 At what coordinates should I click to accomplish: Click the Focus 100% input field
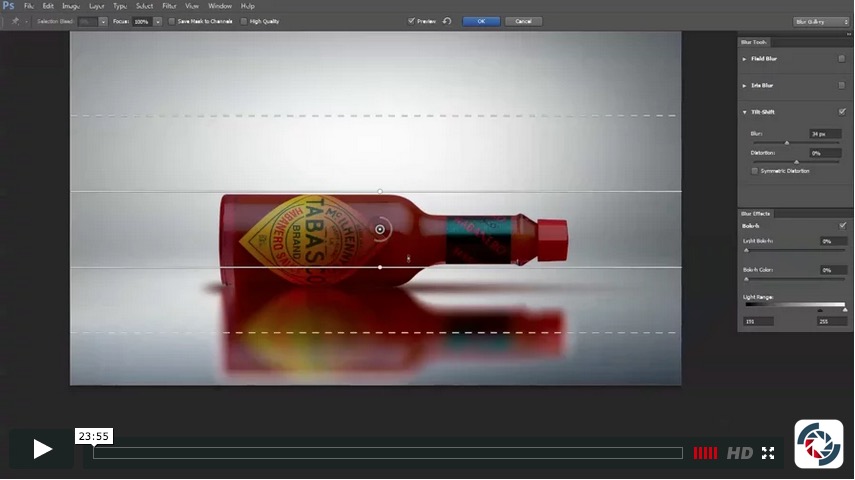[x=142, y=22]
